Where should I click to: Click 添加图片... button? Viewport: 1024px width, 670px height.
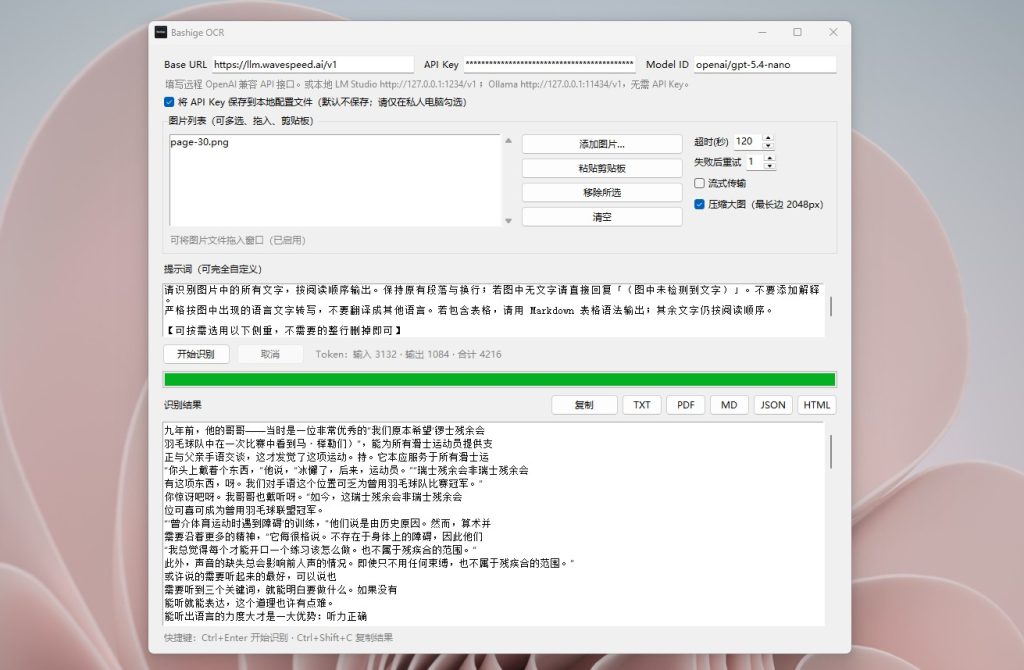click(601, 144)
